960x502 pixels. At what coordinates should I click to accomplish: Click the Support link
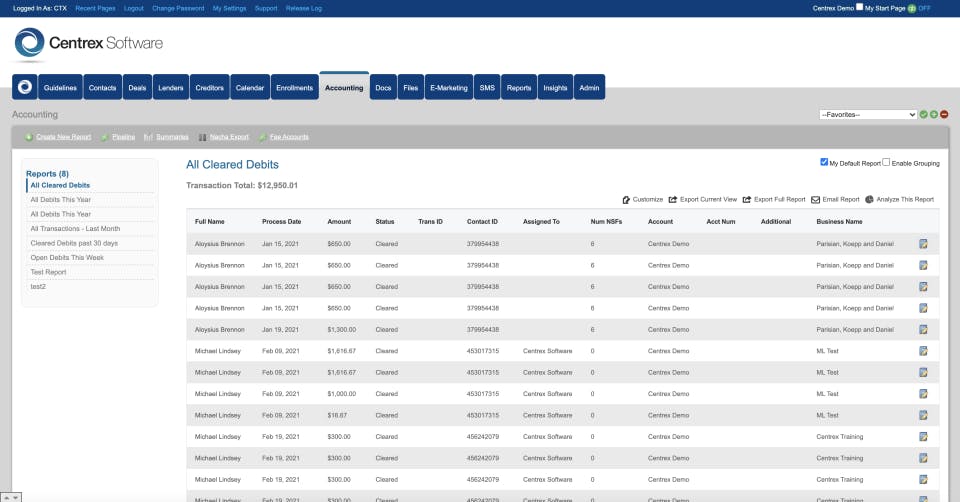(x=266, y=9)
